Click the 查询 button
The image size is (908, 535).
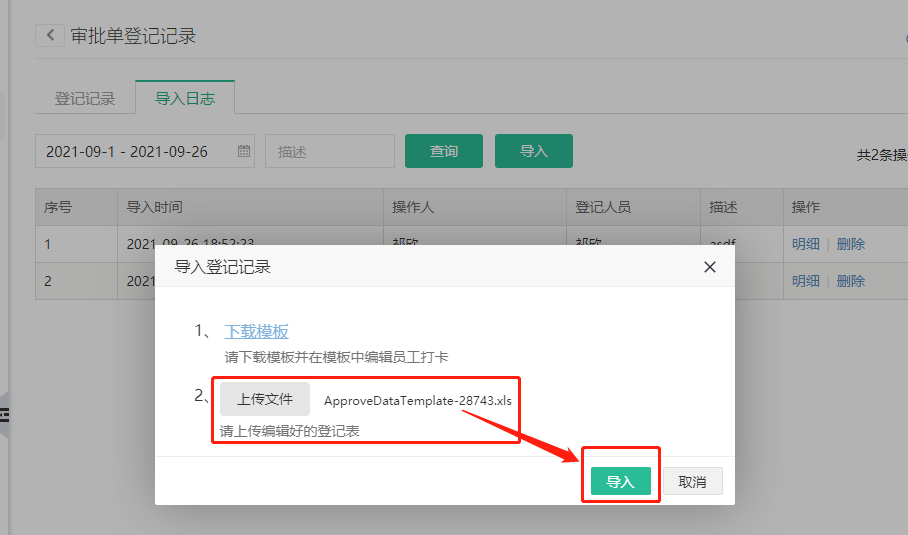point(444,151)
